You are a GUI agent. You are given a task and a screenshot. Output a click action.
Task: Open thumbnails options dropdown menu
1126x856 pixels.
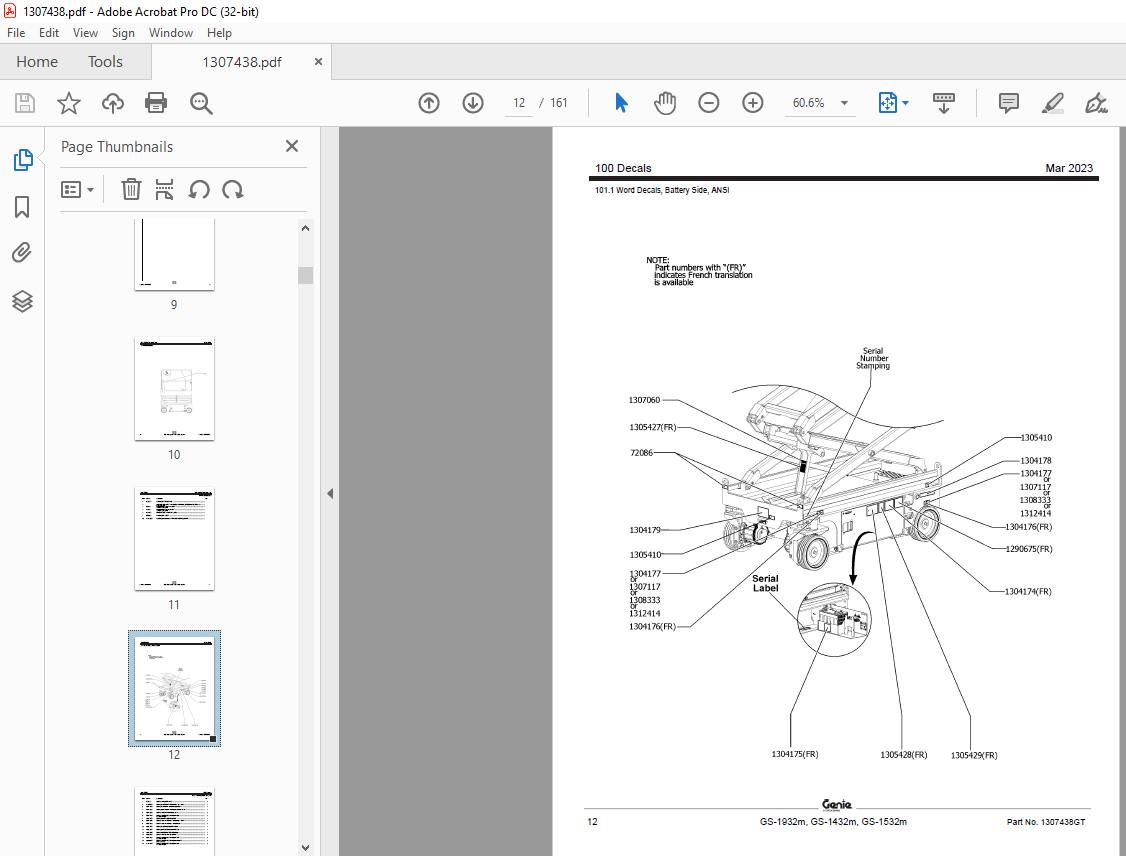78,190
